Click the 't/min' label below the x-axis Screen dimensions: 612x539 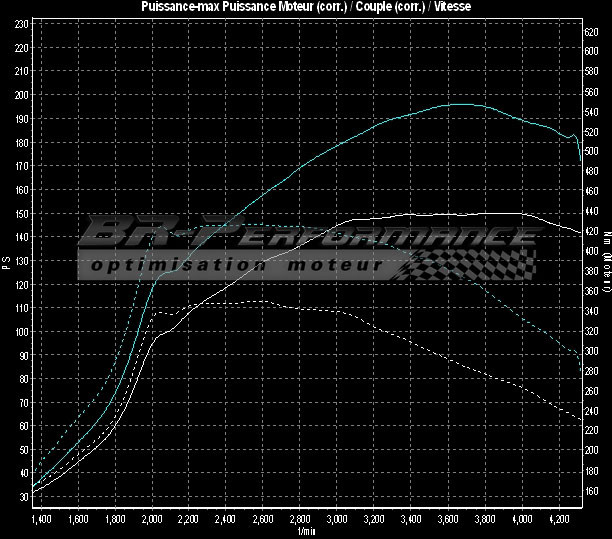click(306, 533)
